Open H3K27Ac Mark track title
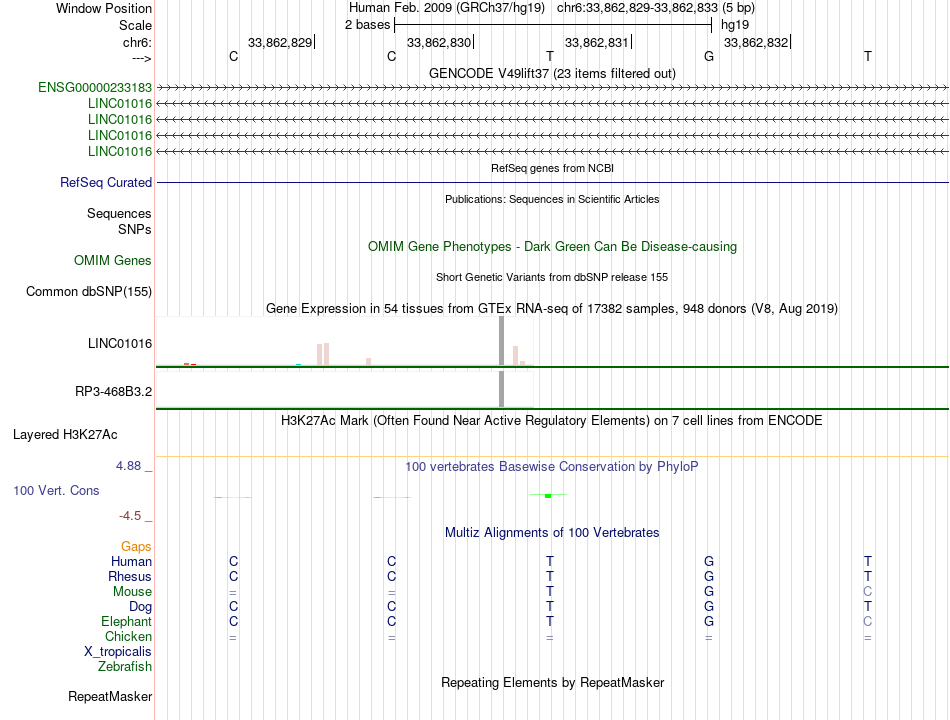The width and height of the screenshot is (950, 720). pyautogui.click(x=551, y=421)
